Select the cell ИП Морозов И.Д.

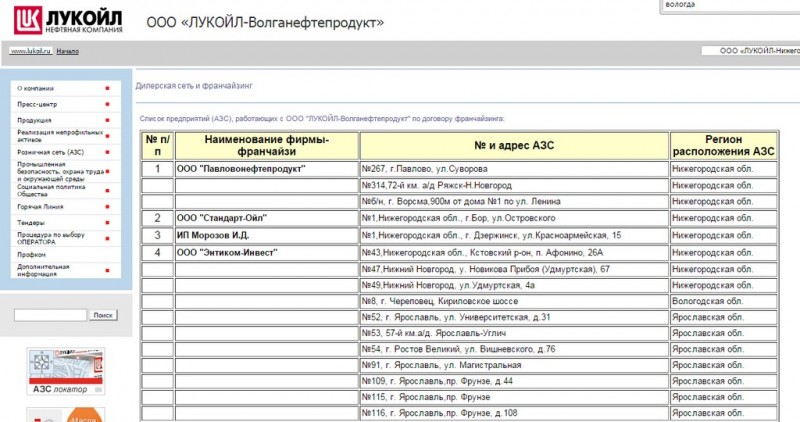coord(267,235)
